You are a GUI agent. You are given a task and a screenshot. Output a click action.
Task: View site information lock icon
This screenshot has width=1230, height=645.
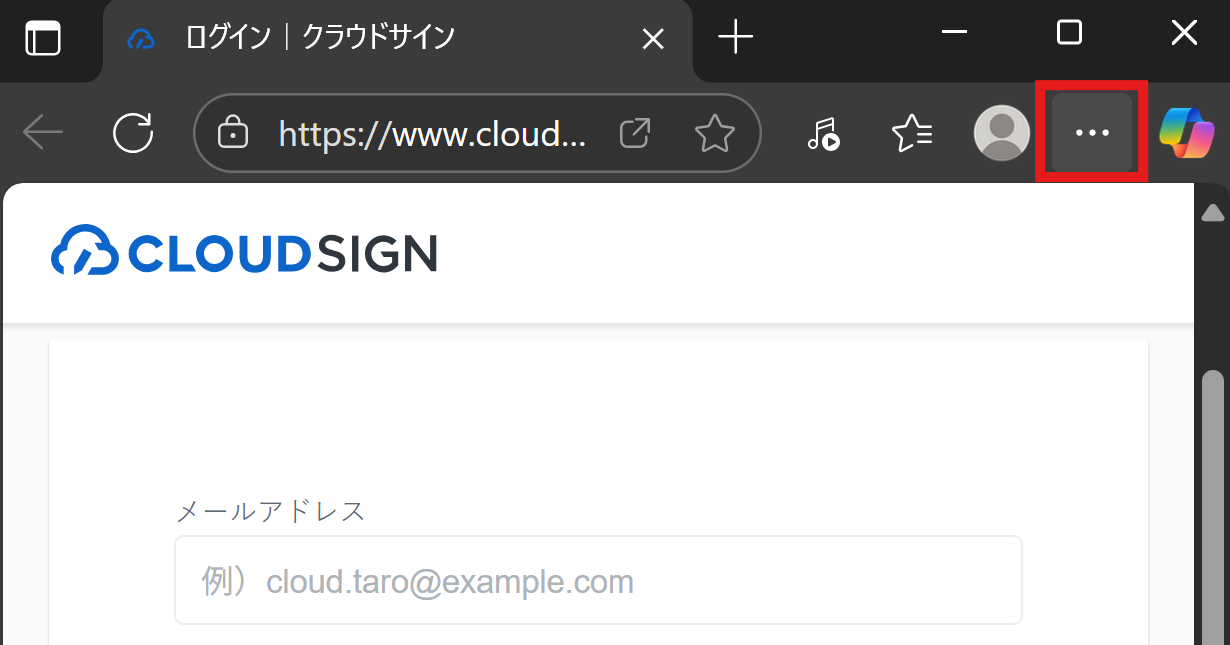[x=233, y=133]
